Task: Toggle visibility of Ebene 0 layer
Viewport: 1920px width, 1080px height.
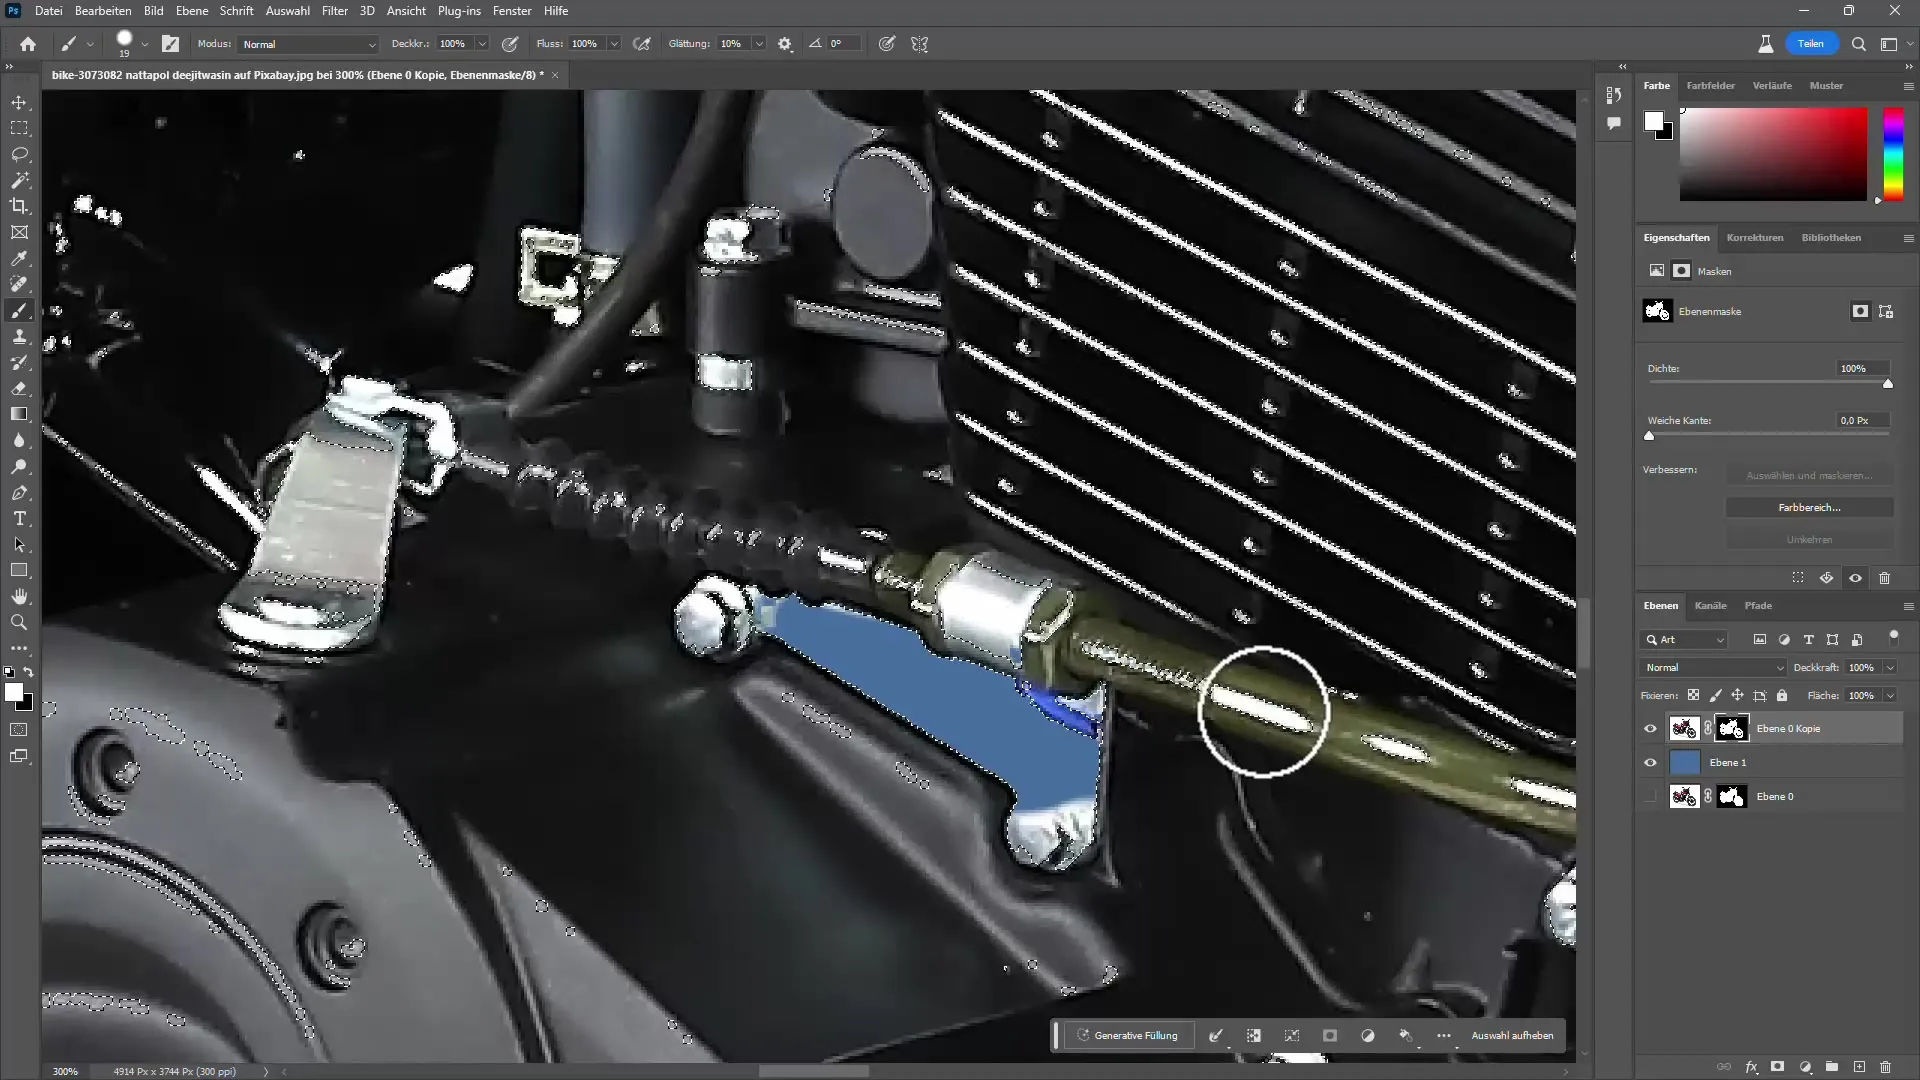Action: coord(1651,795)
